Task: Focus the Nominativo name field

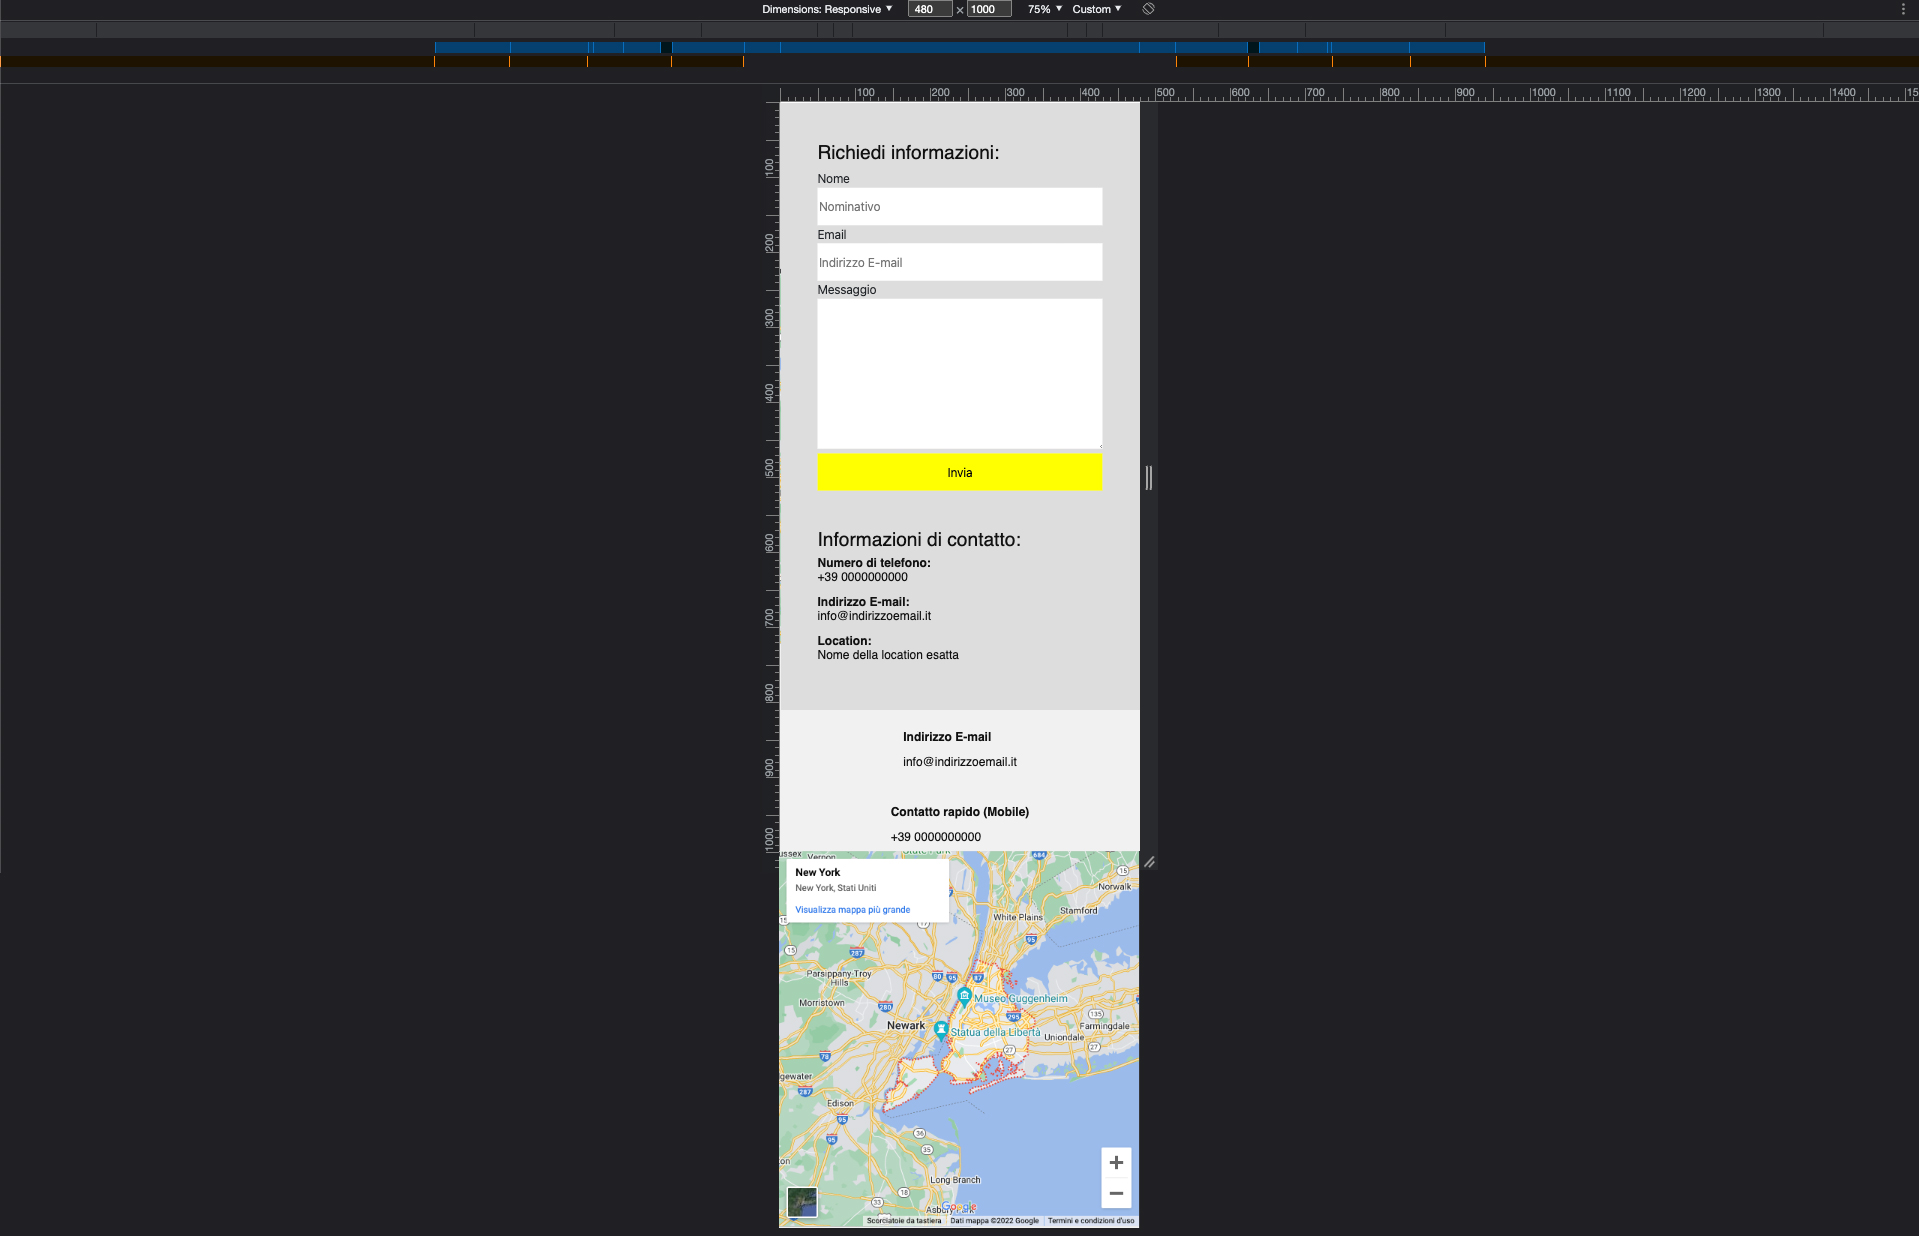Action: tap(959, 207)
